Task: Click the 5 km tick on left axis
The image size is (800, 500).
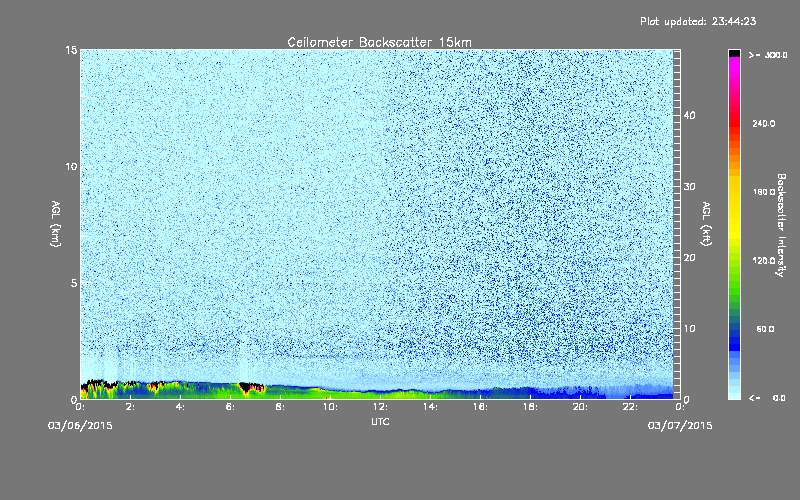Action: tap(74, 283)
